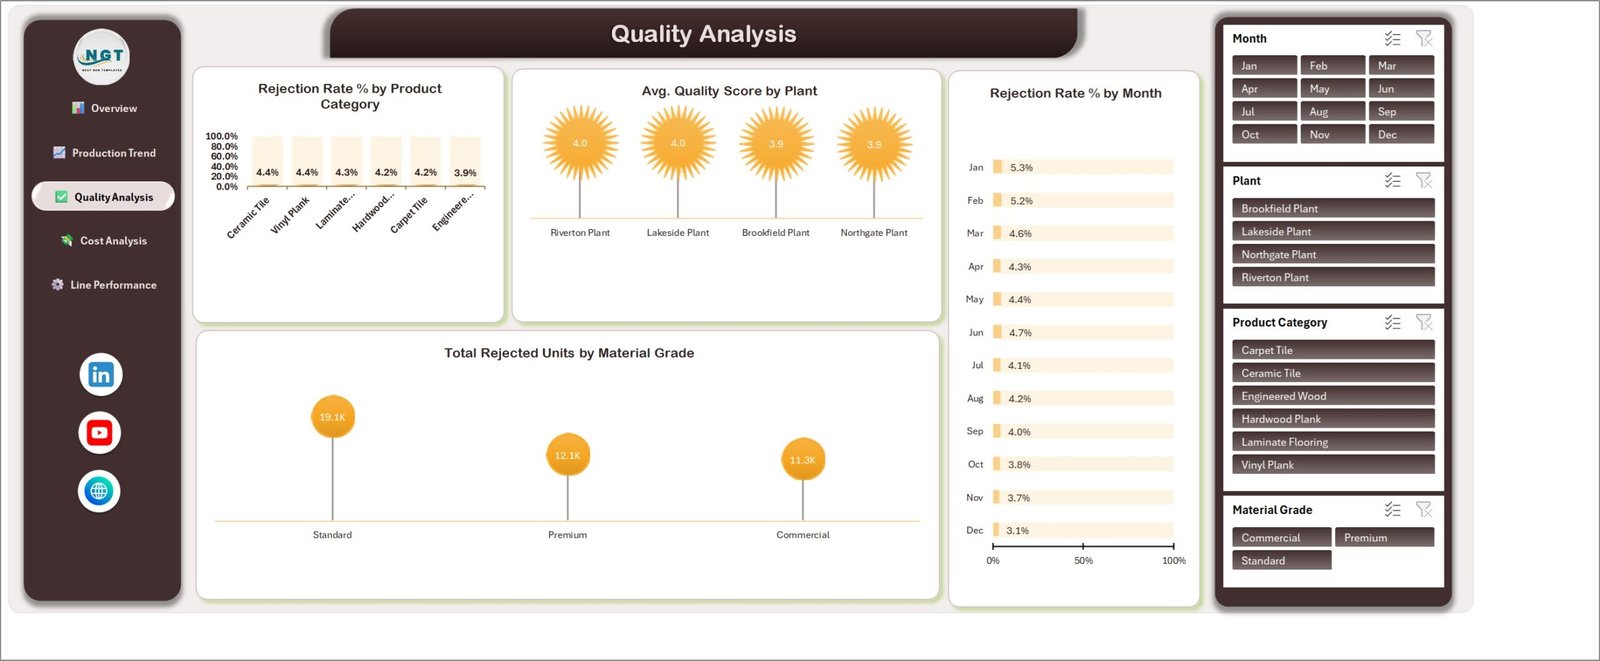Click the Overview page icon

coord(78,108)
